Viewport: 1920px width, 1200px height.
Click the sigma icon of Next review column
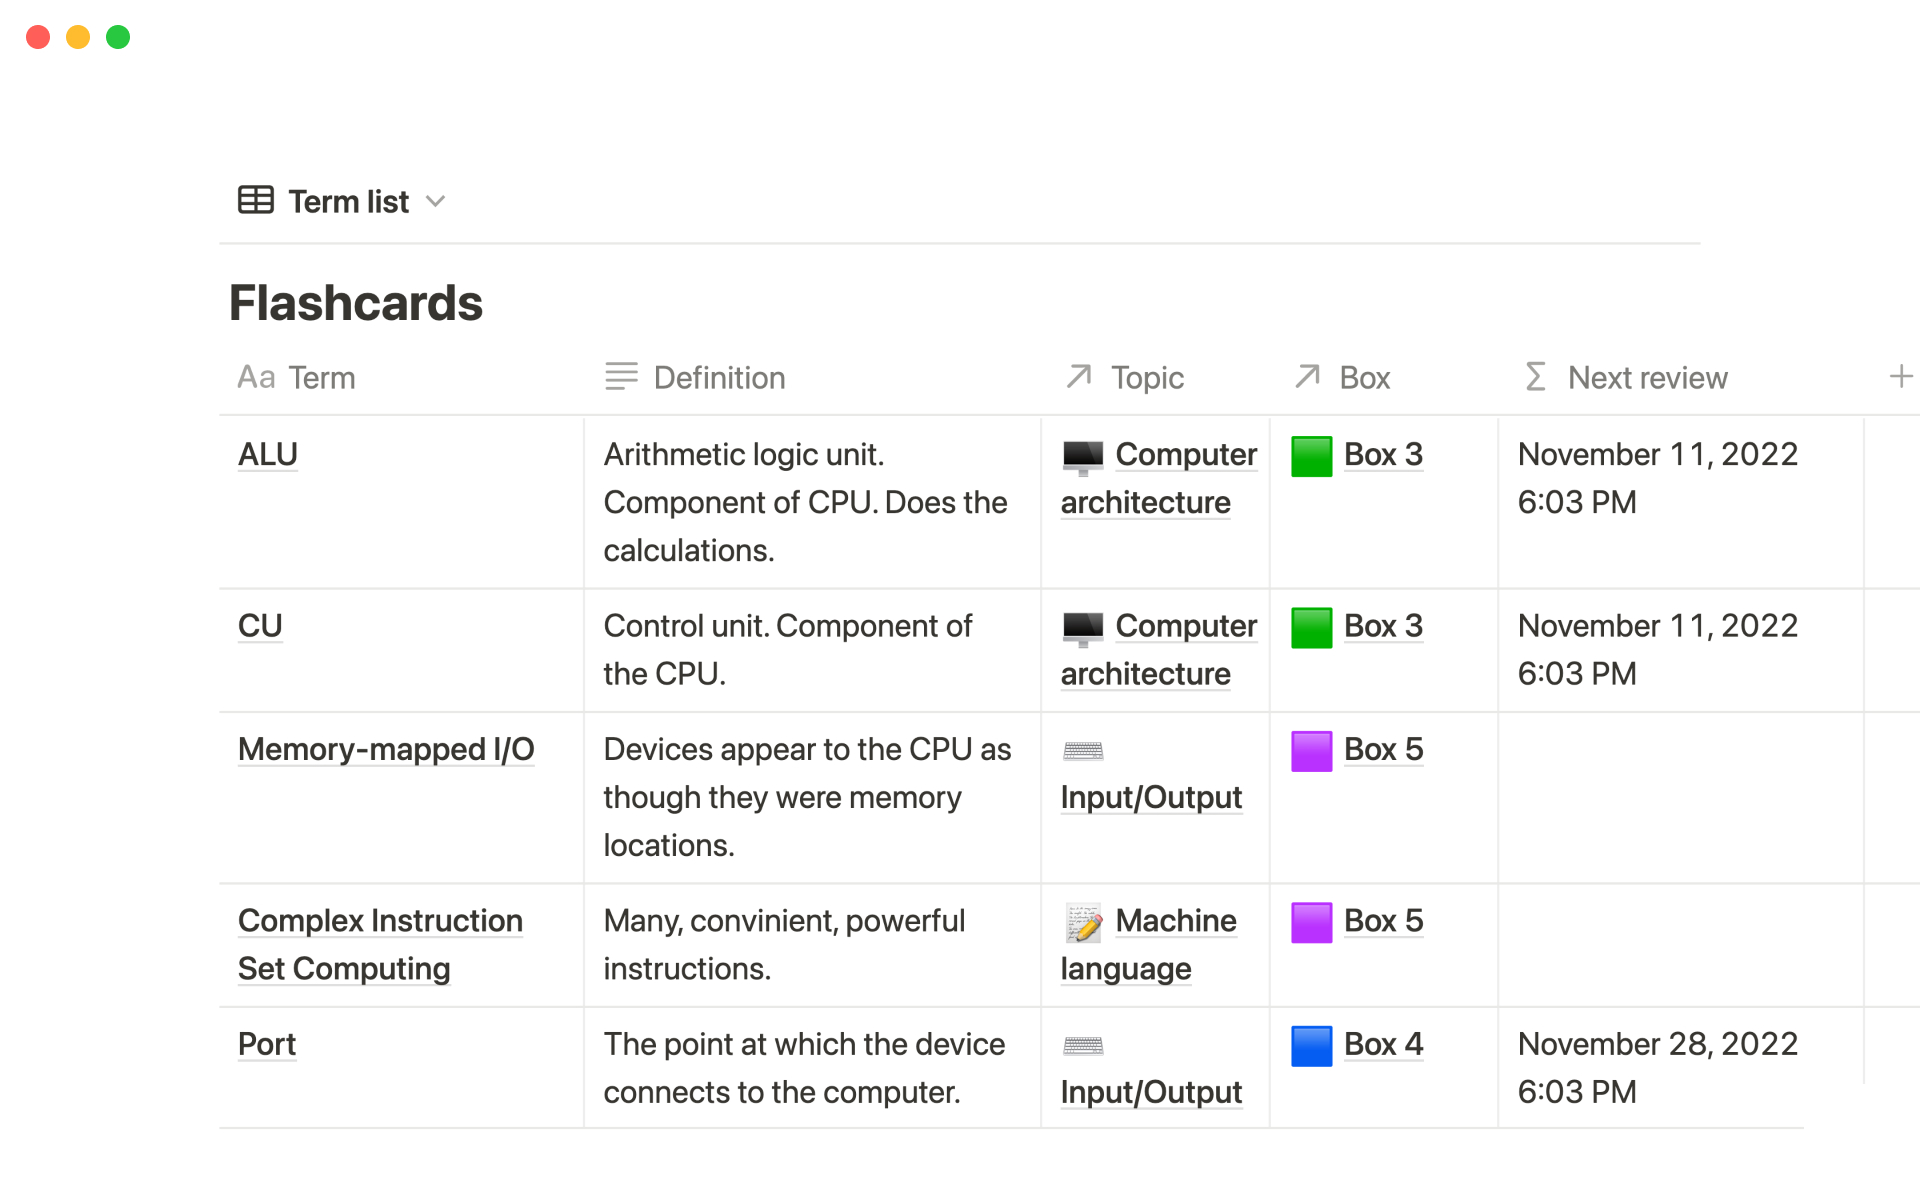1535,377
